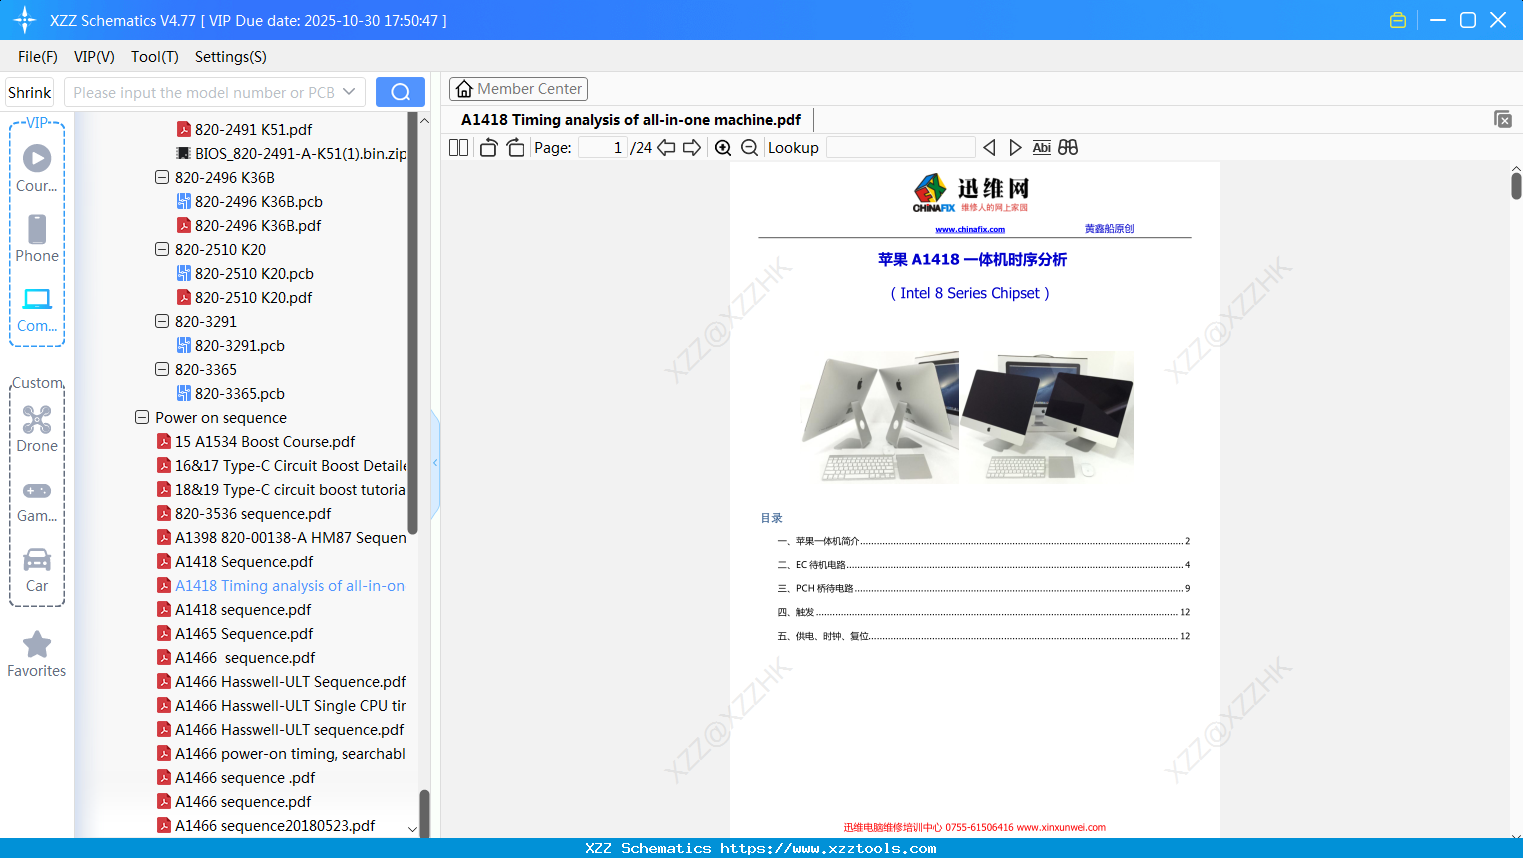This screenshot has height=858, width=1523.
Task: Open 820-2491 K51.pdf file
Action: [x=244, y=130]
